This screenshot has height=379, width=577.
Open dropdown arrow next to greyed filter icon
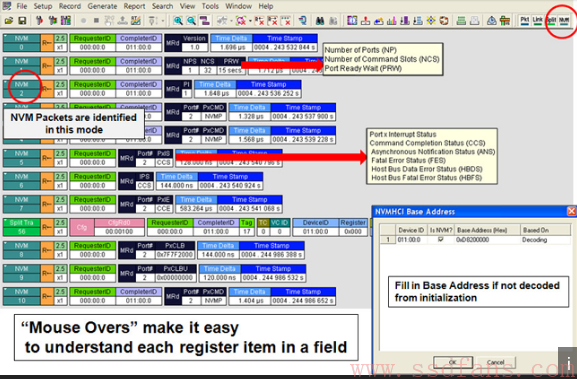pos(231,21)
